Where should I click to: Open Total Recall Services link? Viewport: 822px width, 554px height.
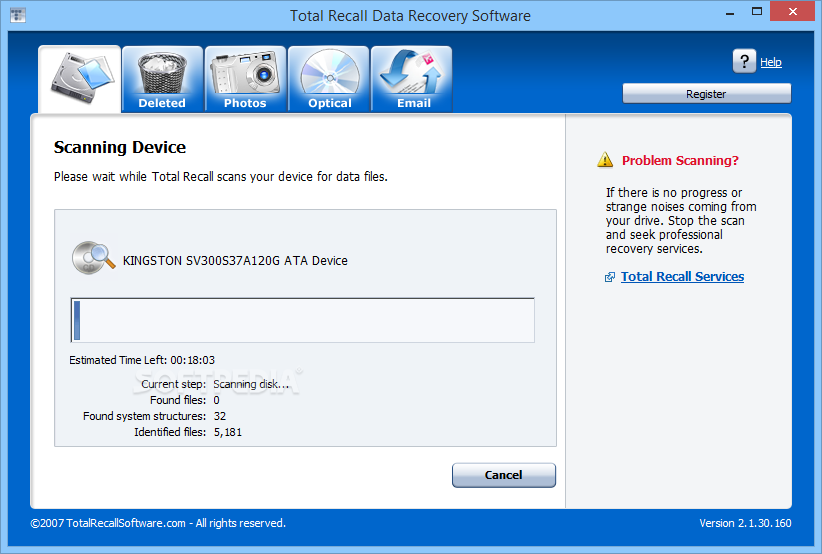point(682,276)
